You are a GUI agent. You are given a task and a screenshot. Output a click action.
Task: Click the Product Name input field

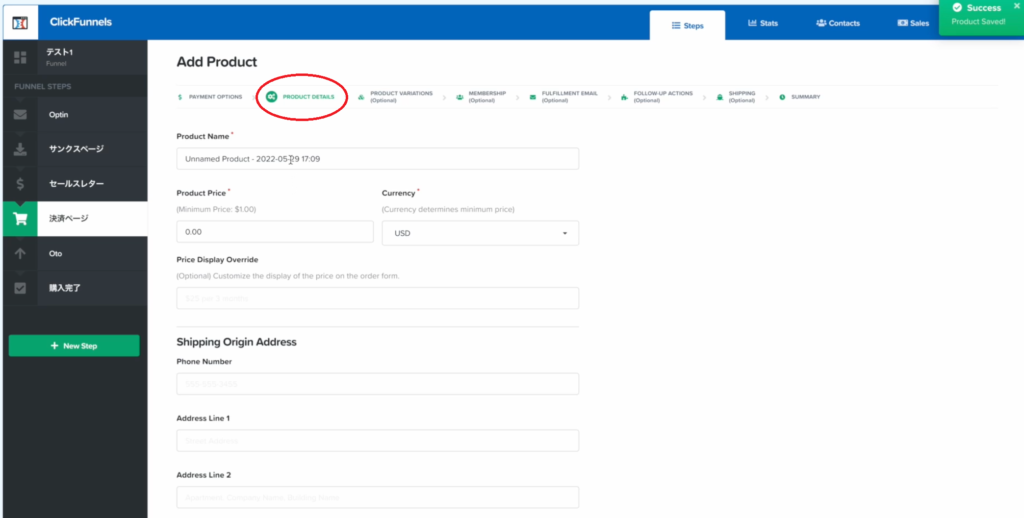pyautogui.click(x=377, y=159)
